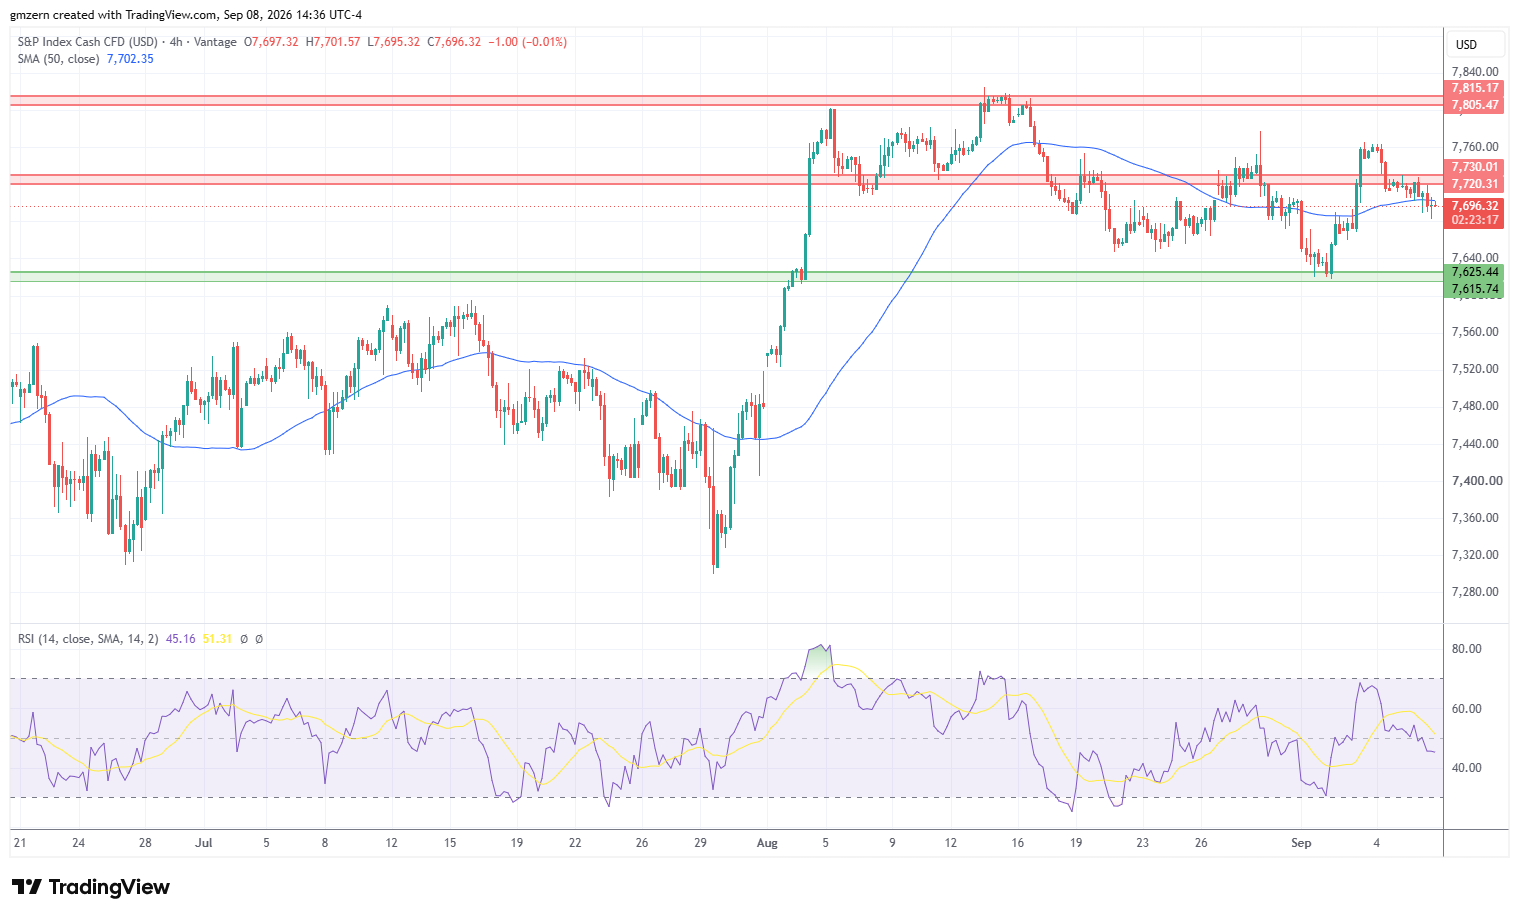Click the 7,720.31 red price label

pos(1475,184)
